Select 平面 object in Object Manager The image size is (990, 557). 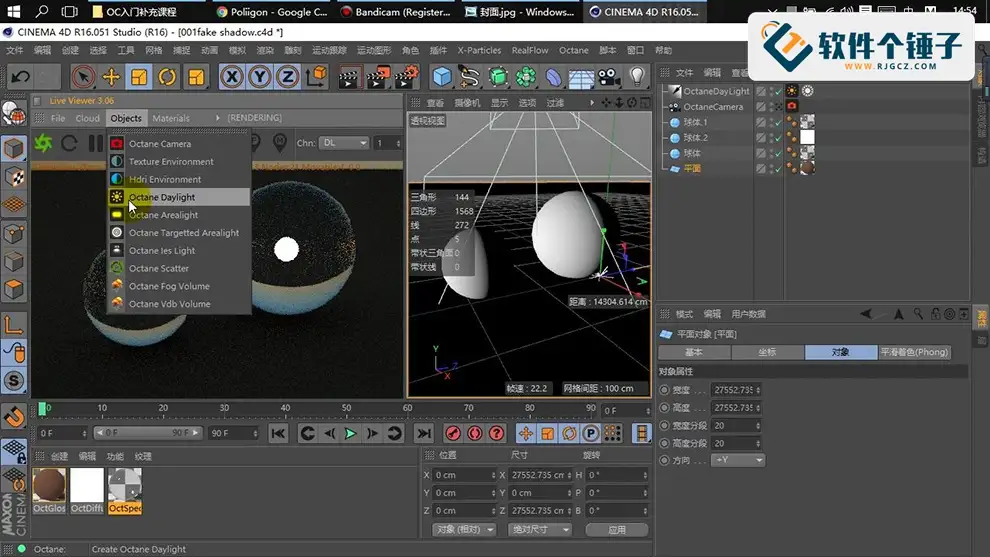click(692, 169)
